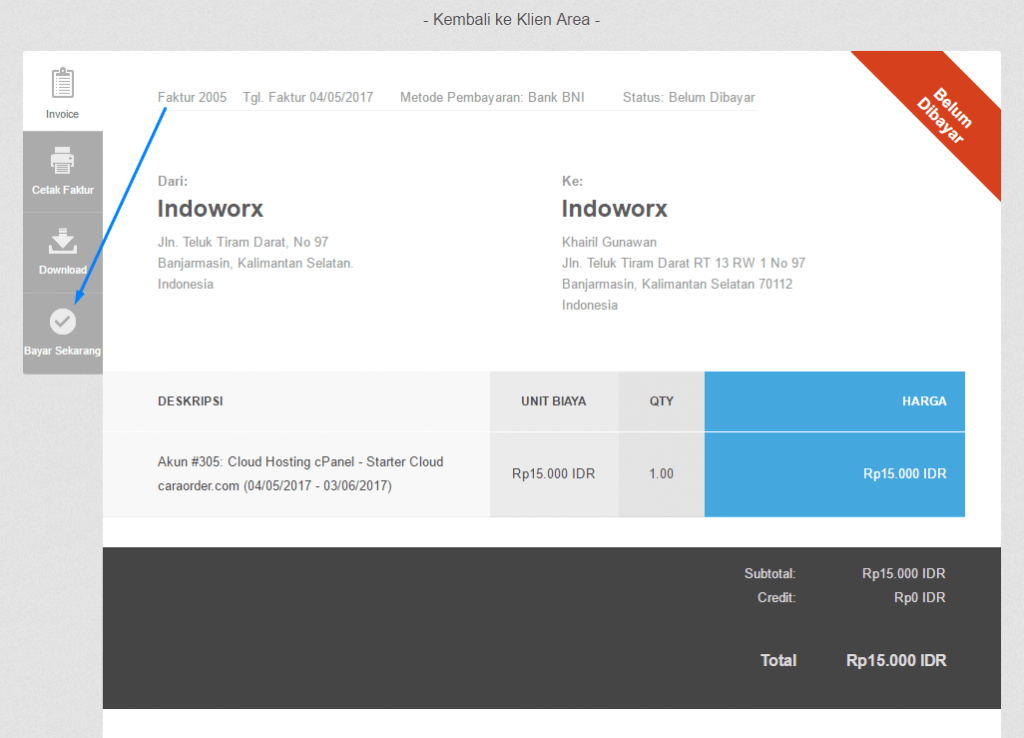The image size is (1024, 738).
Task: Click caraorder.com date range line
Action: (274, 486)
